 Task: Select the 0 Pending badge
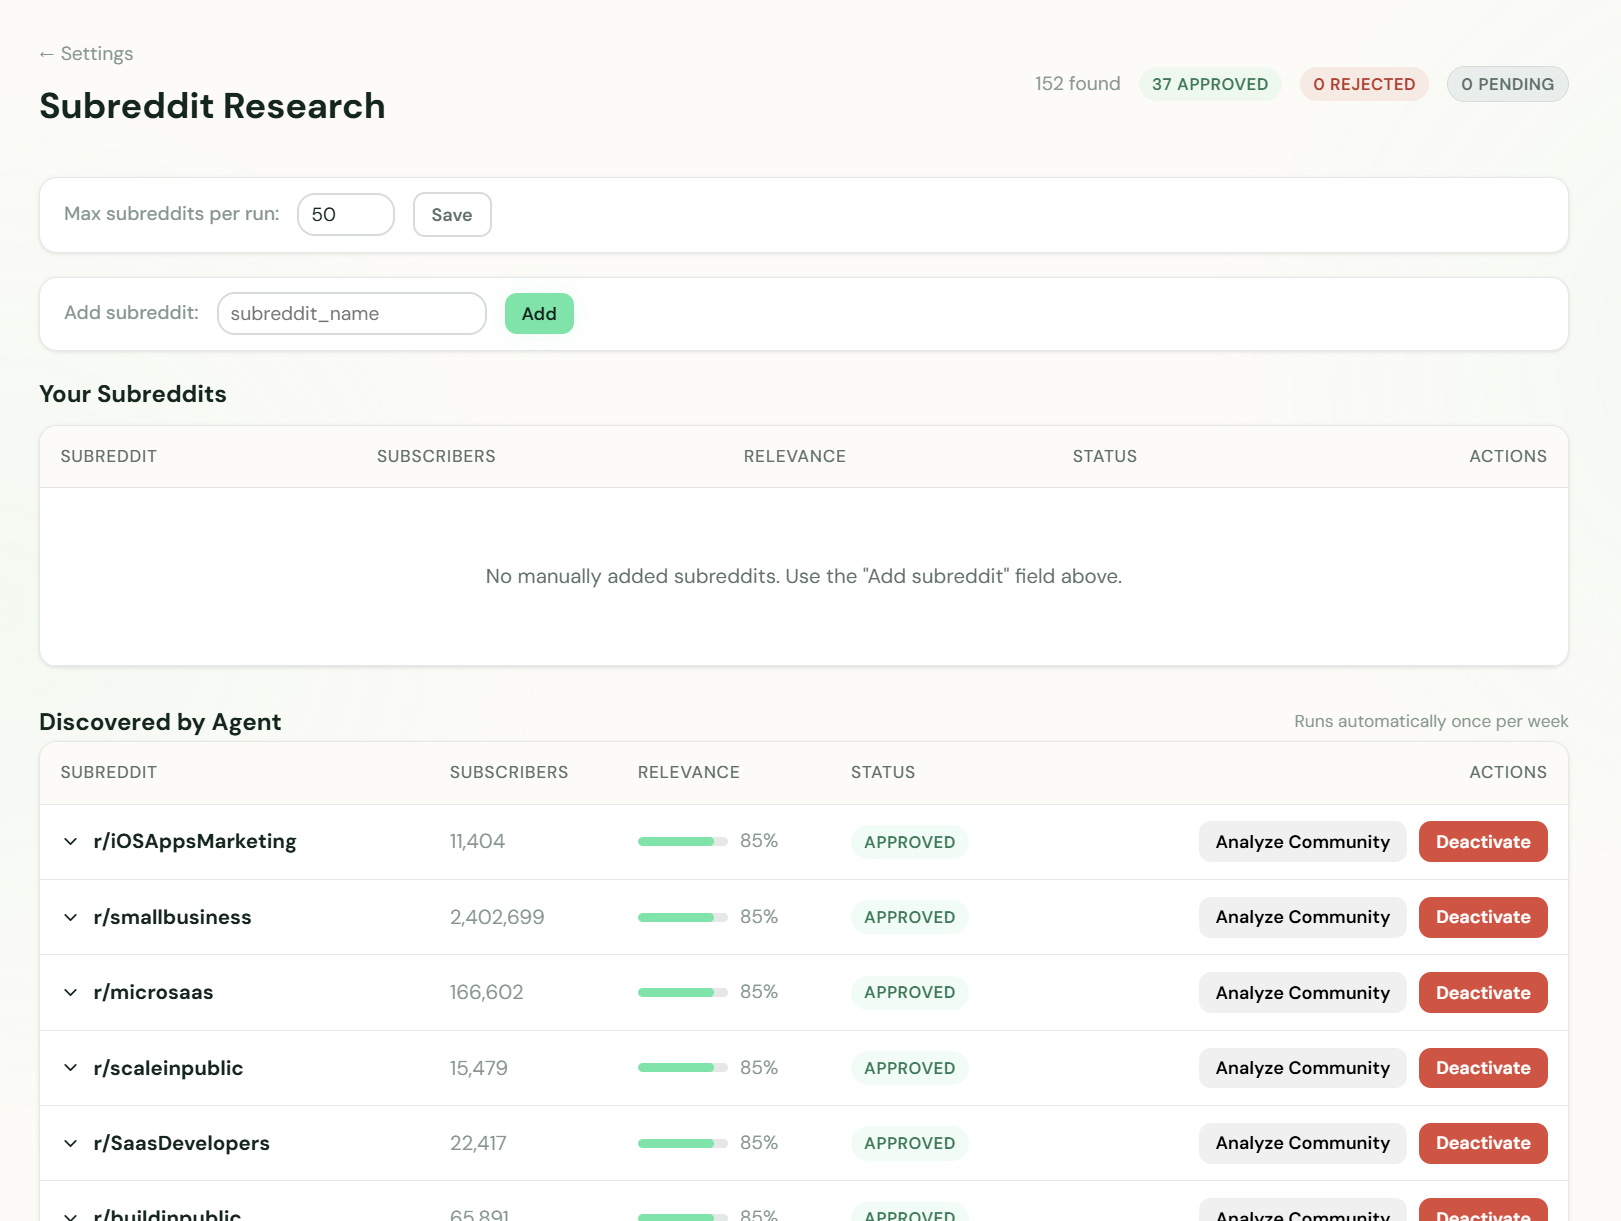tap(1506, 84)
